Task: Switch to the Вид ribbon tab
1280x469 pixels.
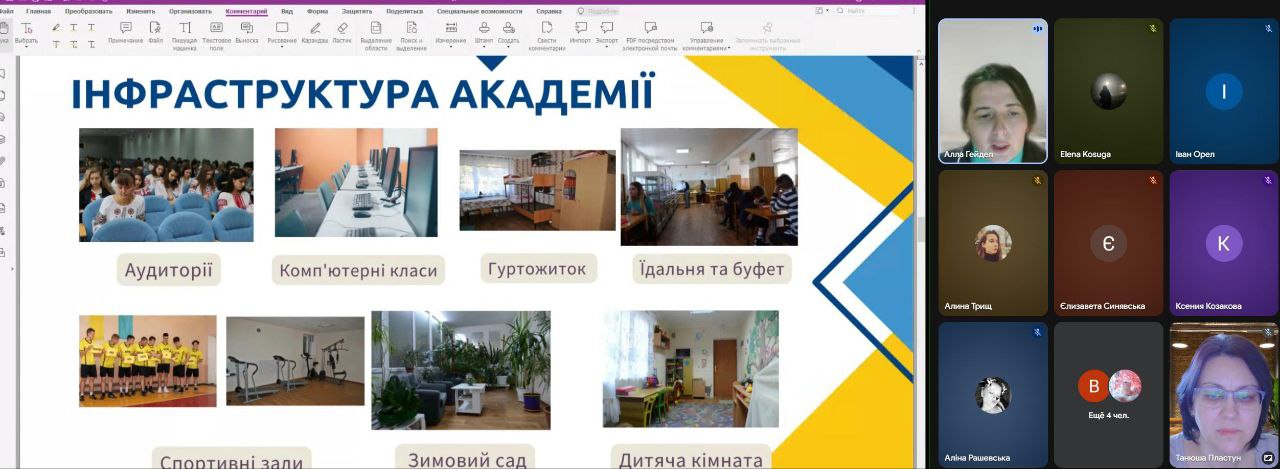Action: tap(287, 11)
